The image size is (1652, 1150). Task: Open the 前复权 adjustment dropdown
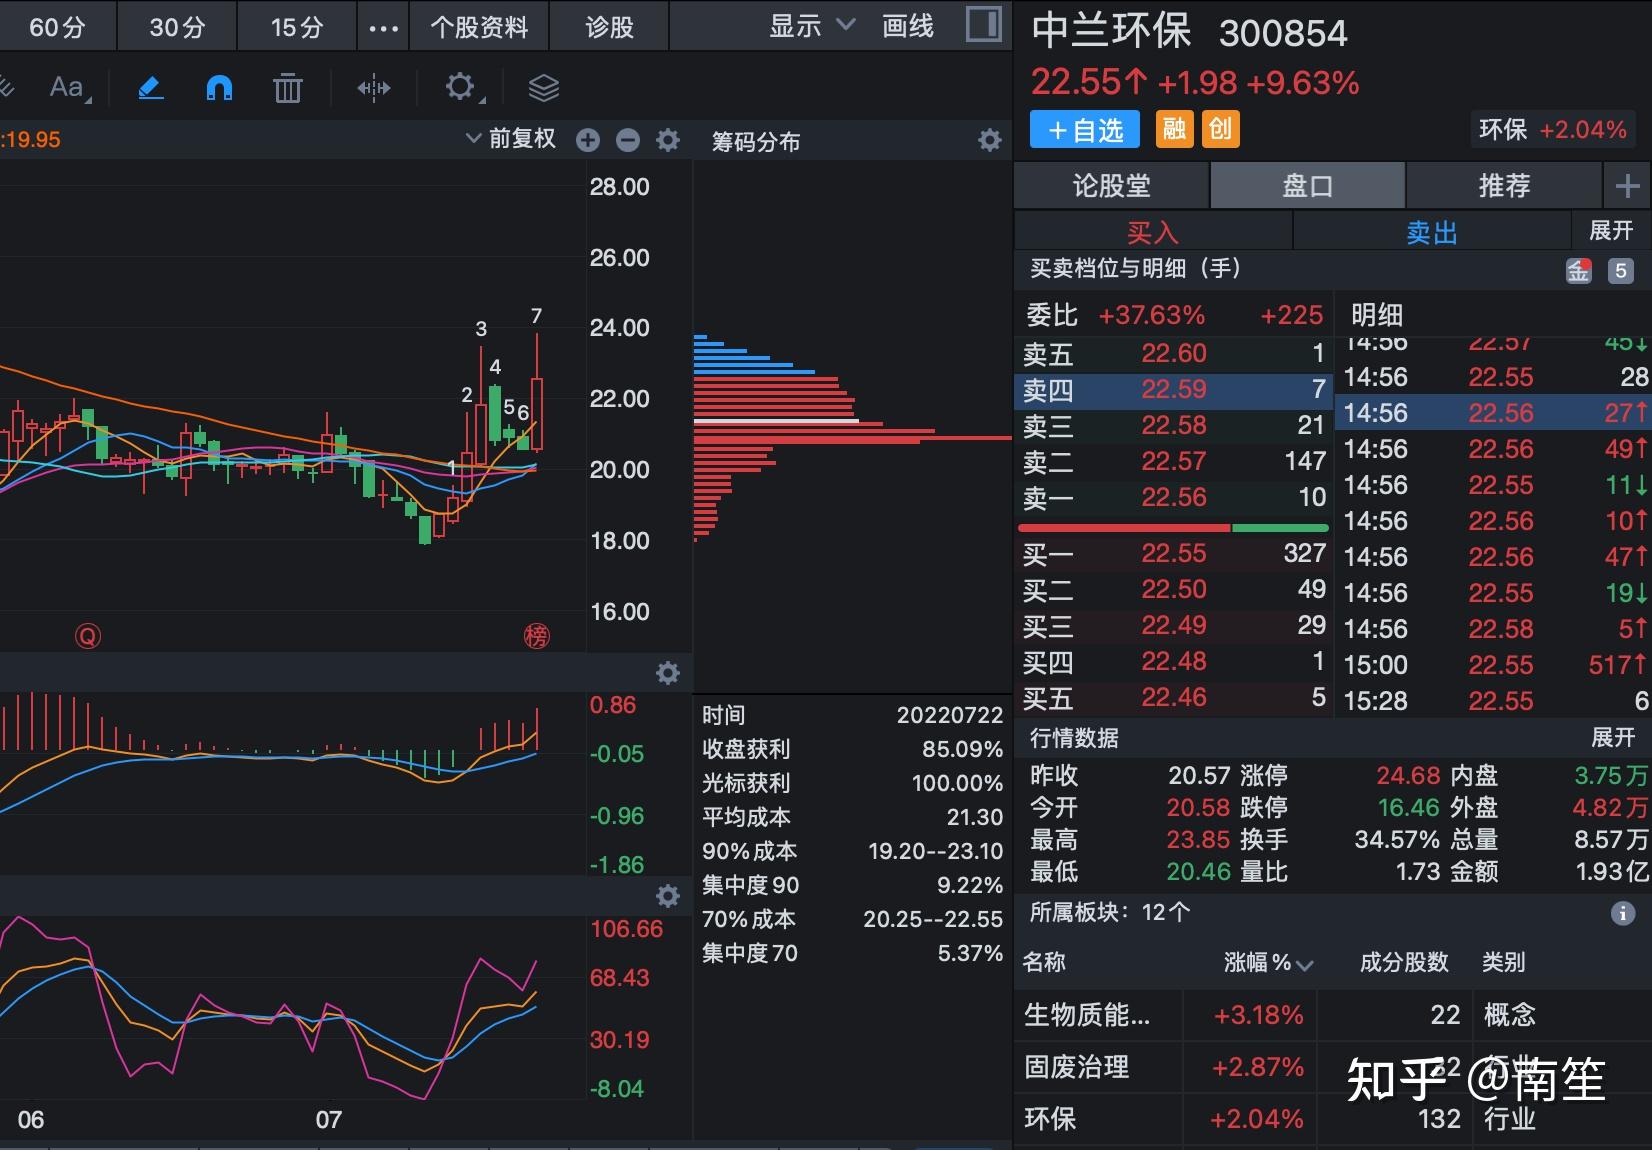pyautogui.click(x=511, y=139)
